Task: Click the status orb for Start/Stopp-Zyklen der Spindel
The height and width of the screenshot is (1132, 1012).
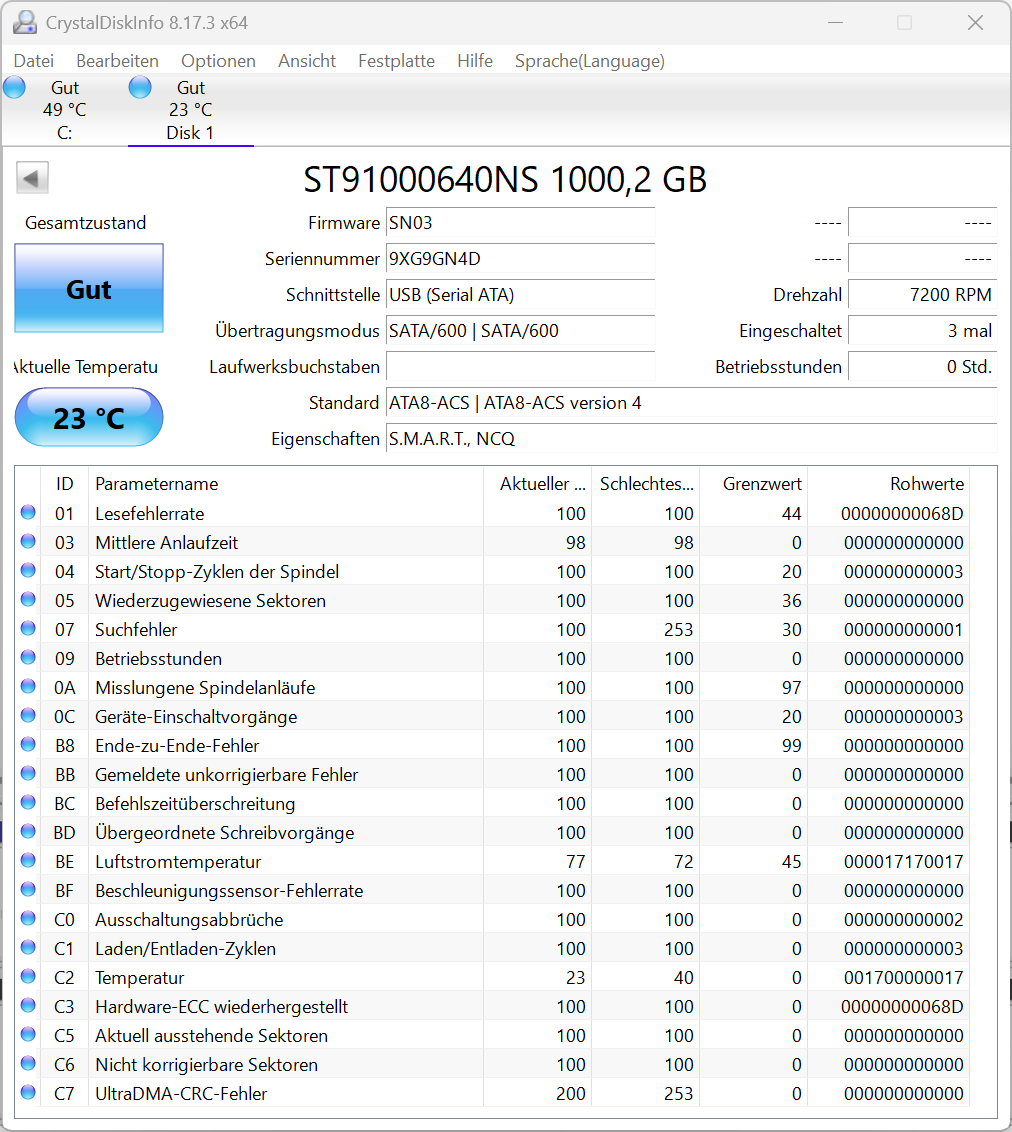Action: [x=28, y=570]
